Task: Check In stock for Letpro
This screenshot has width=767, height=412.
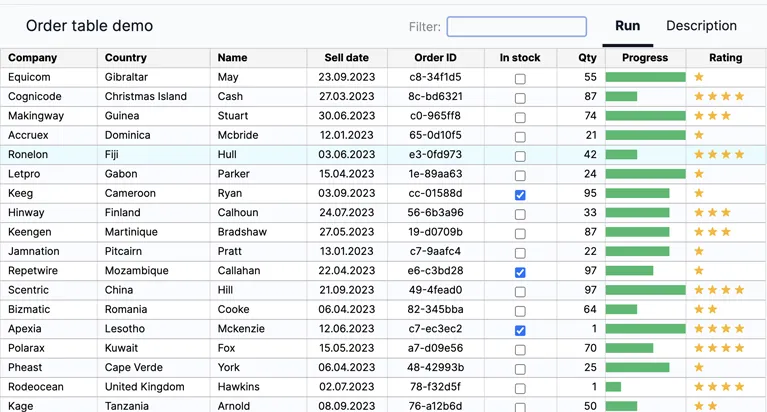Action: tap(520, 175)
